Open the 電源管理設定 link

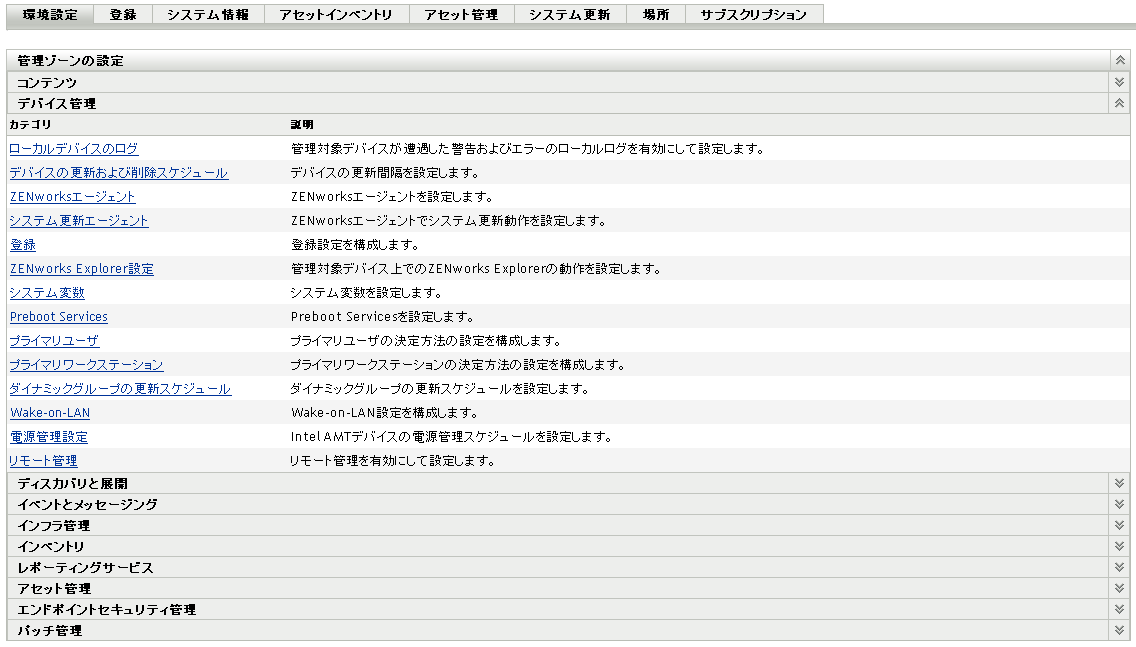pos(49,437)
